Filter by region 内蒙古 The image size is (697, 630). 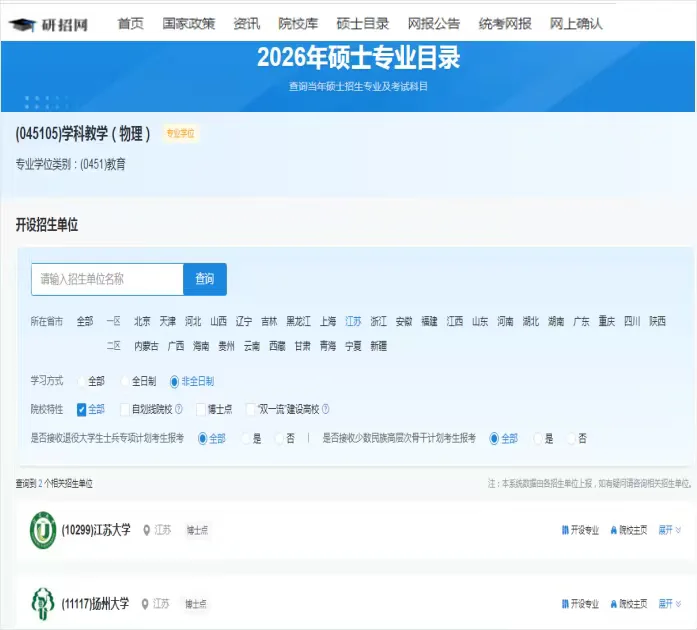[146, 346]
